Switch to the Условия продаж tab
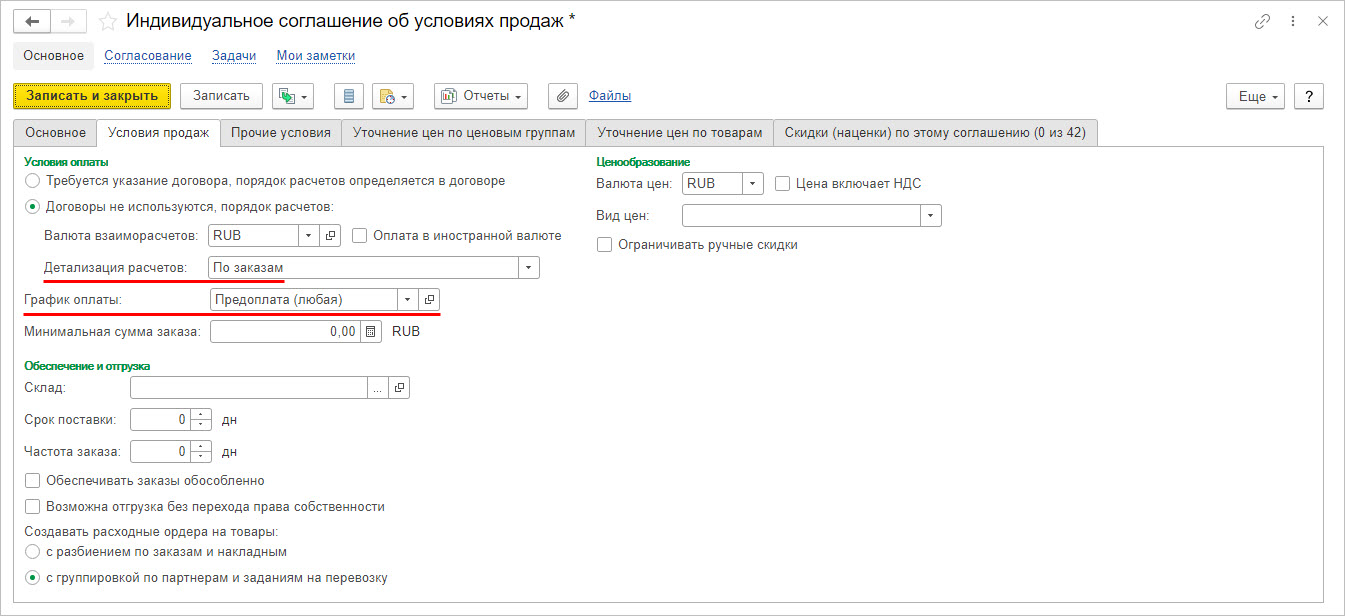1345x616 pixels. coord(158,133)
